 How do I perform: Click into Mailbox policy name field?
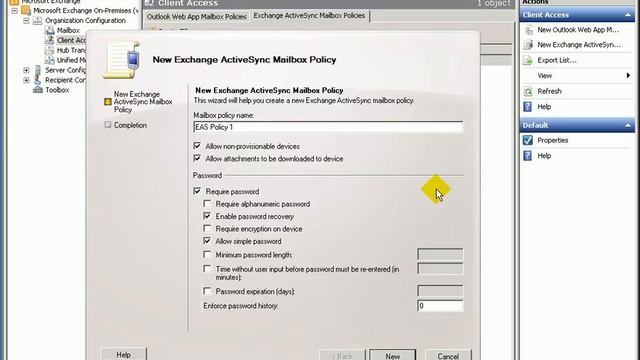pyautogui.click(x=328, y=127)
